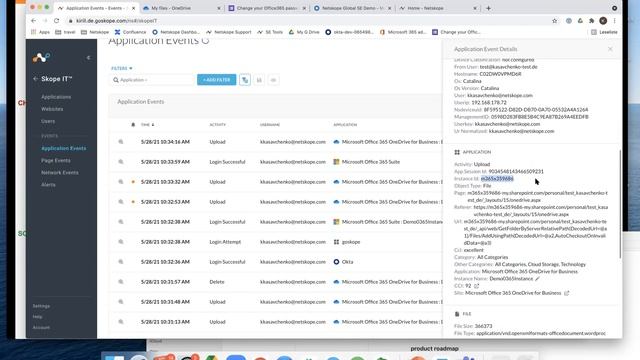Click the browser address bar
The height and width of the screenshot is (360, 640).
coord(308,20)
